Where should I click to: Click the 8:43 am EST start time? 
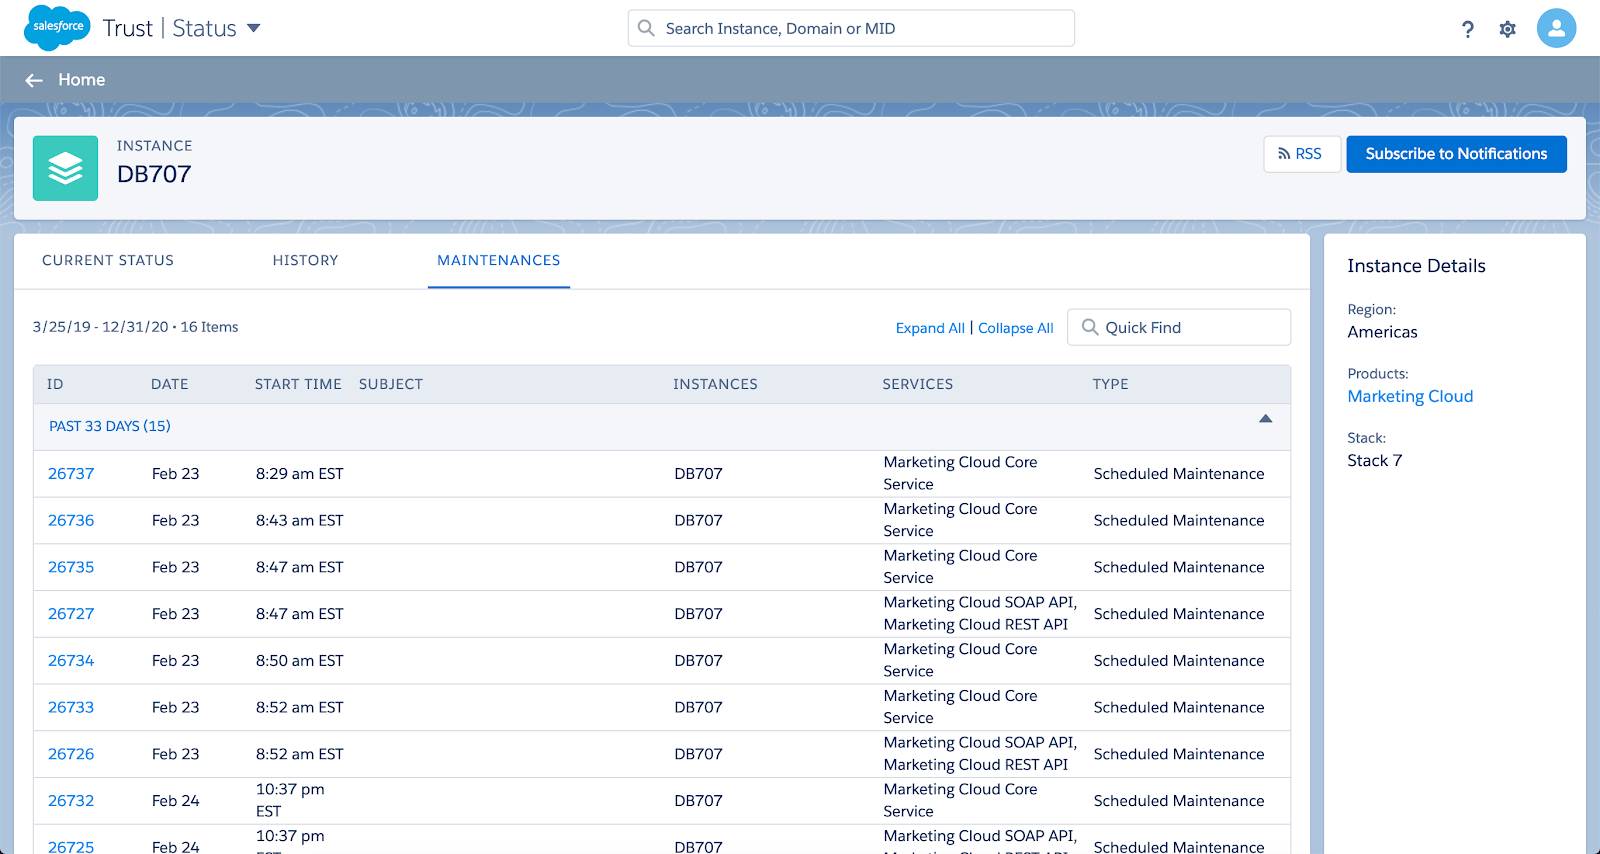(x=299, y=520)
